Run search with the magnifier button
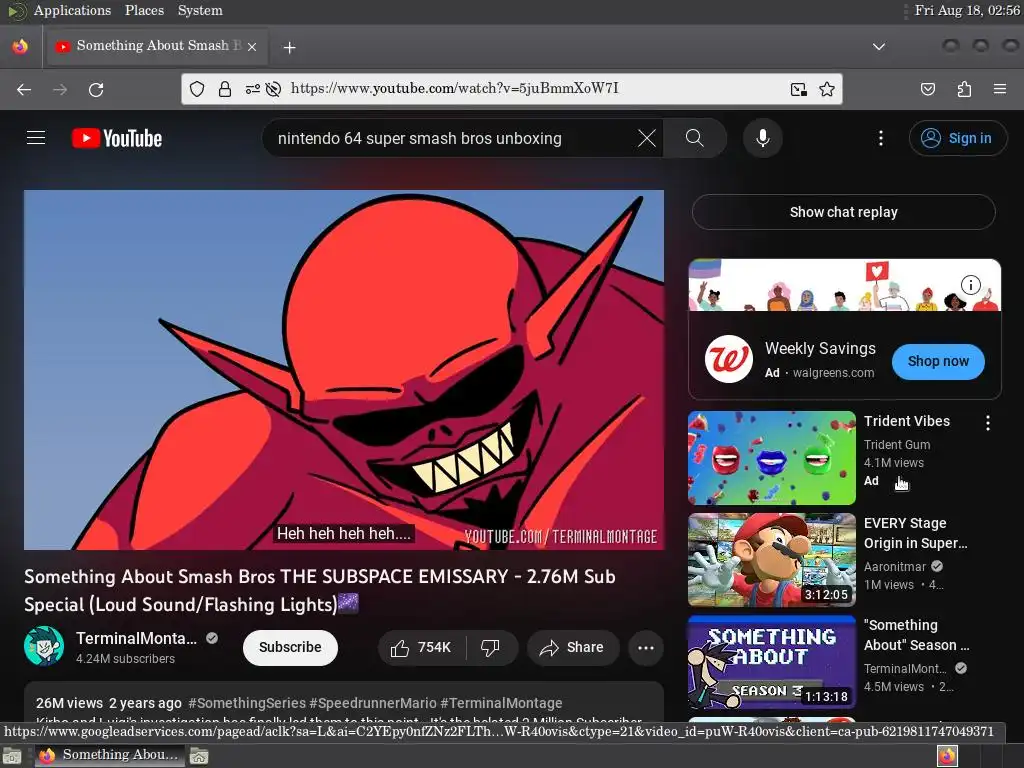Screen dimensions: 1024x768 (695, 138)
